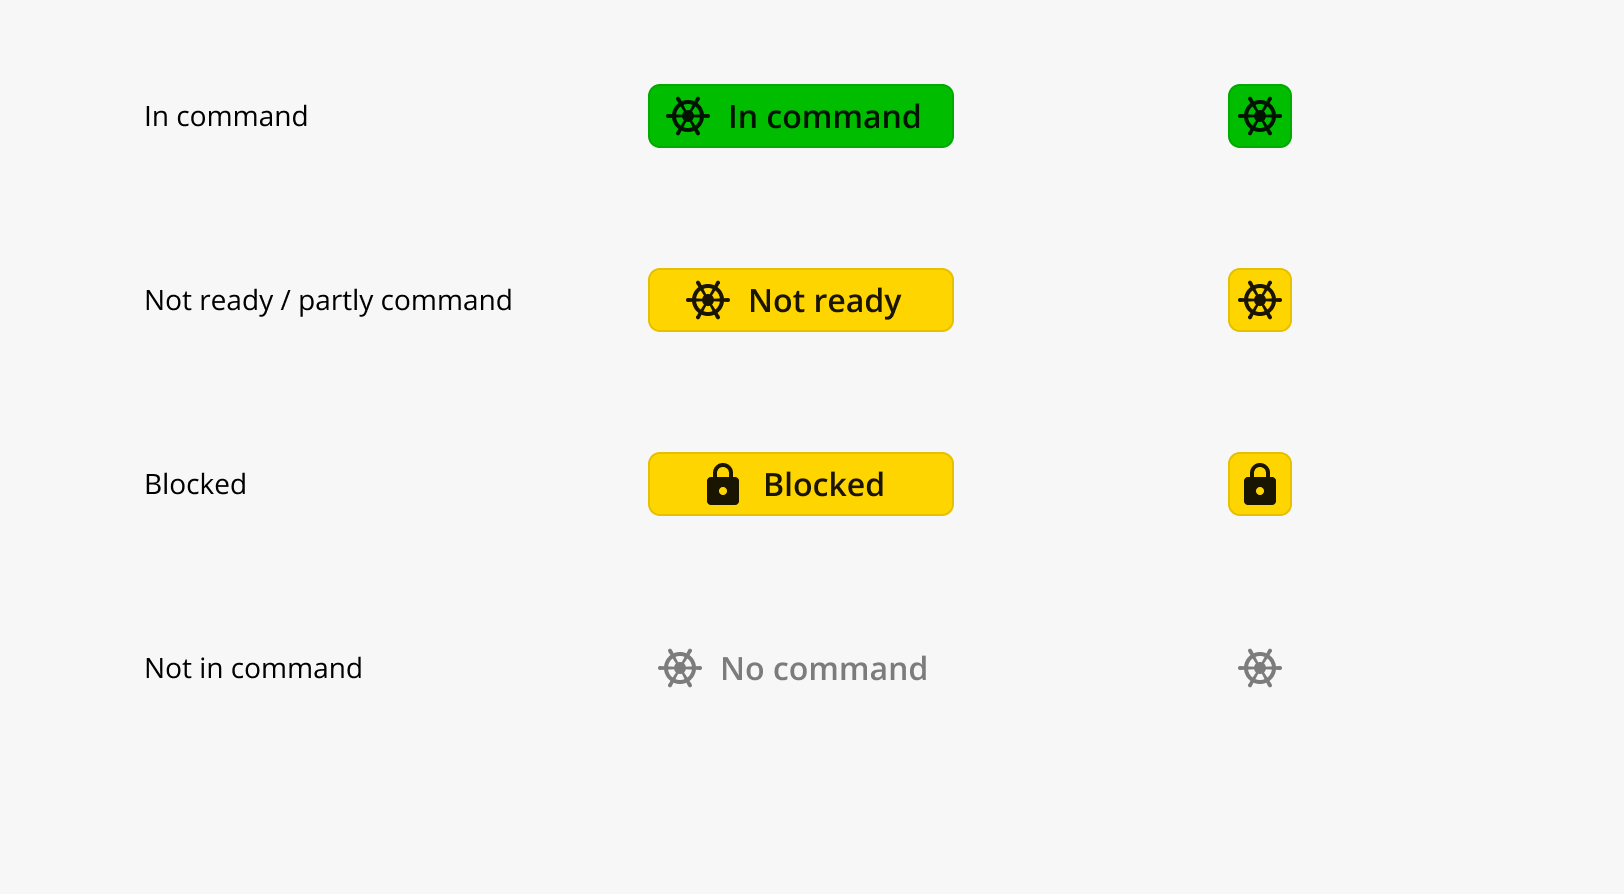Click the wheel icon inside green In command button
The width and height of the screenshot is (1624, 894).
(688, 116)
